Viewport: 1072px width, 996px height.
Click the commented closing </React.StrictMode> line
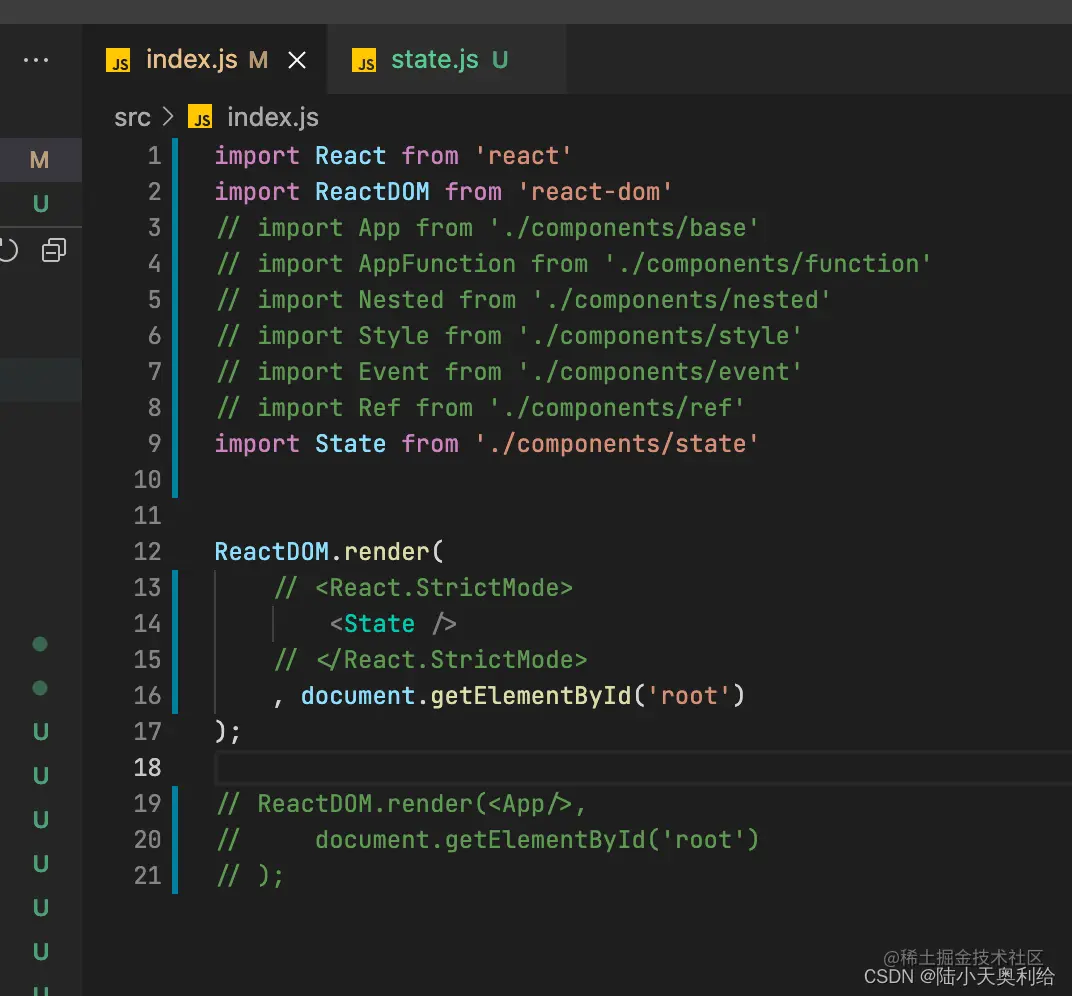coord(431,660)
